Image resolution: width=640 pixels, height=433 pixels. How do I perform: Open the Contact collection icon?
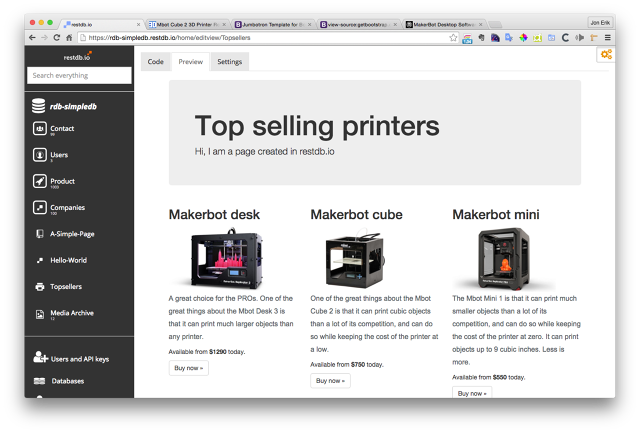pos(40,129)
